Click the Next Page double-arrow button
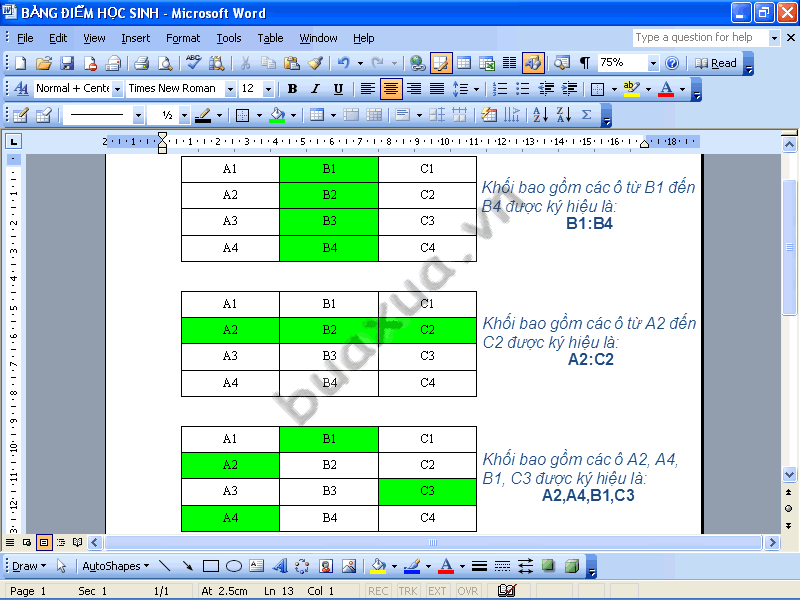Screen dimensions: 800x600 [x=789, y=525]
